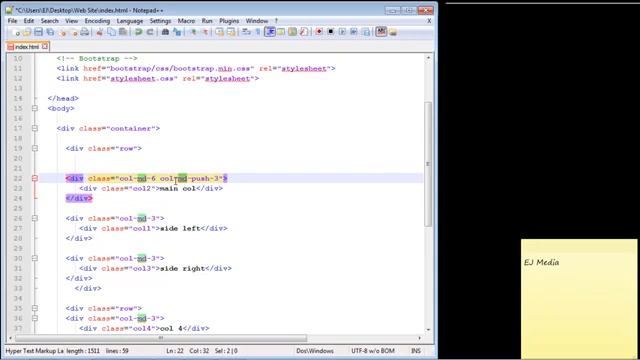Screen dimensions: 640x360
Task: Click the Close document toolbar icon
Action: (62, 32)
